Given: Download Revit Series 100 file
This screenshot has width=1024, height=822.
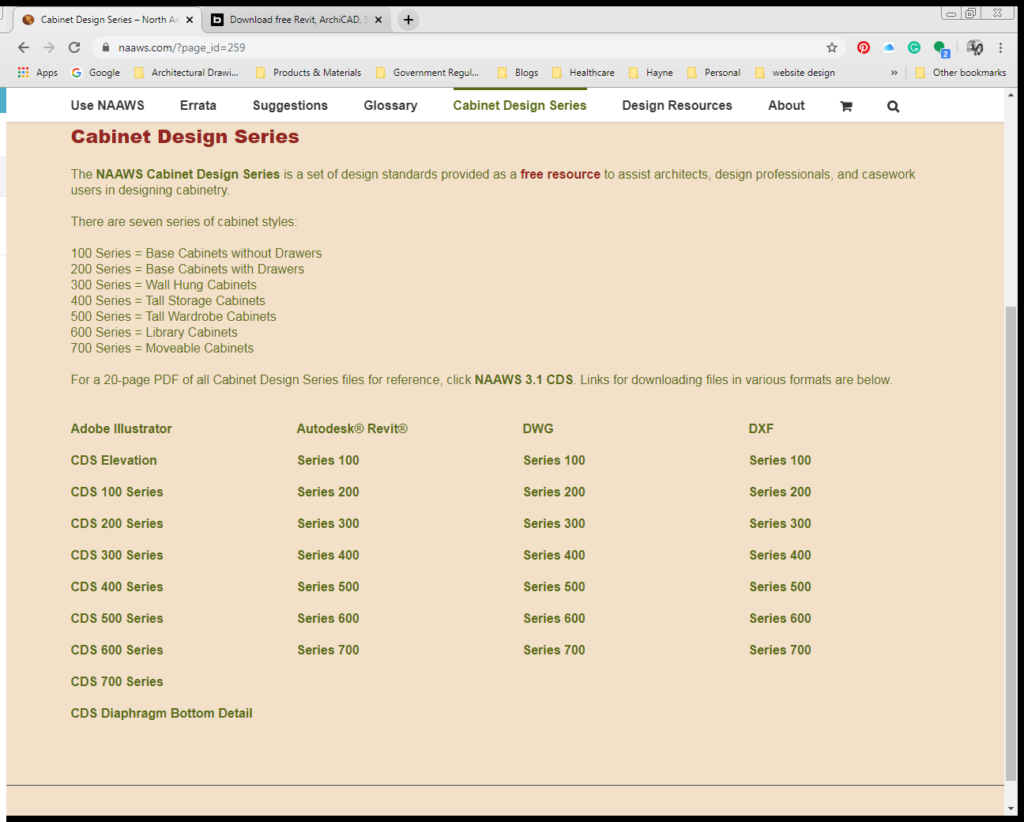Looking at the screenshot, I should [328, 460].
